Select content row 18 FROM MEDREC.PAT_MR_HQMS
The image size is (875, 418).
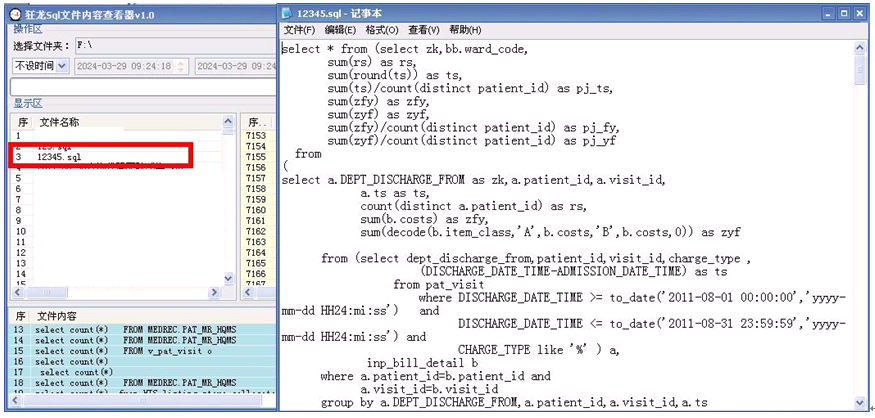point(143,383)
